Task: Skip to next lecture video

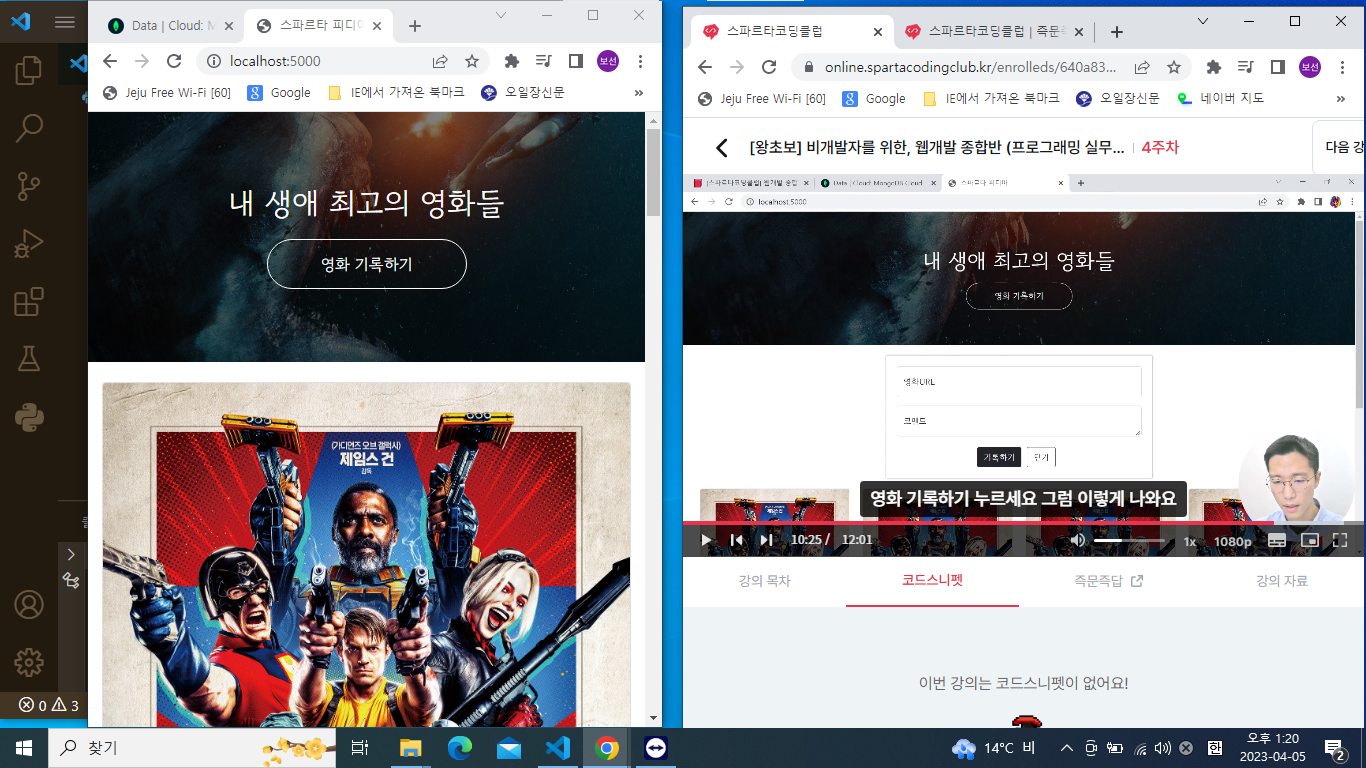Action: coord(767,540)
